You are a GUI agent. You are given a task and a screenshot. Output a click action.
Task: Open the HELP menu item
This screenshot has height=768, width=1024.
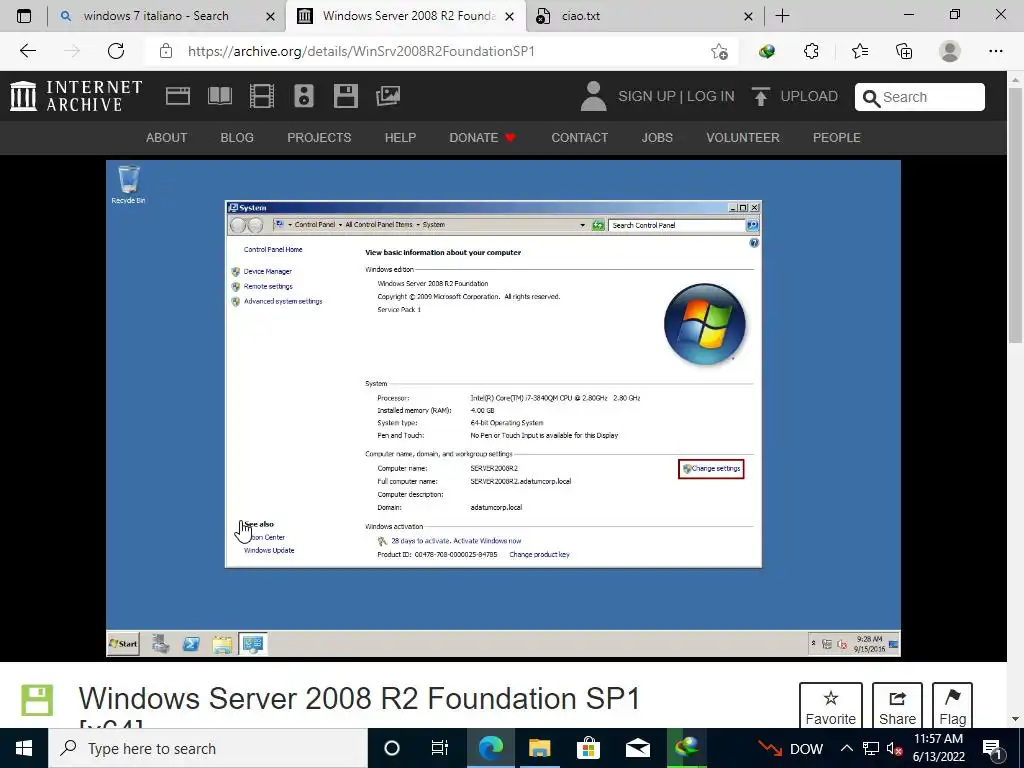[400, 138]
